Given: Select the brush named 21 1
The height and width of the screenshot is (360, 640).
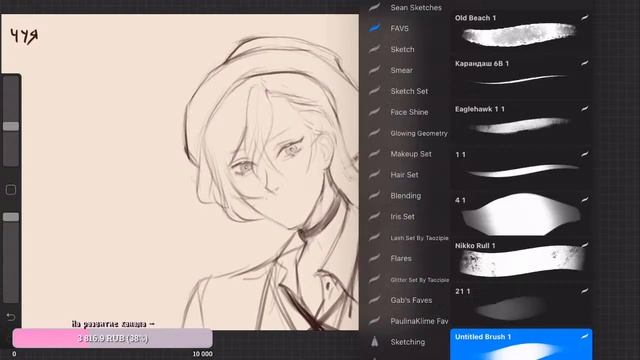Looking at the screenshot, I should point(521,305).
